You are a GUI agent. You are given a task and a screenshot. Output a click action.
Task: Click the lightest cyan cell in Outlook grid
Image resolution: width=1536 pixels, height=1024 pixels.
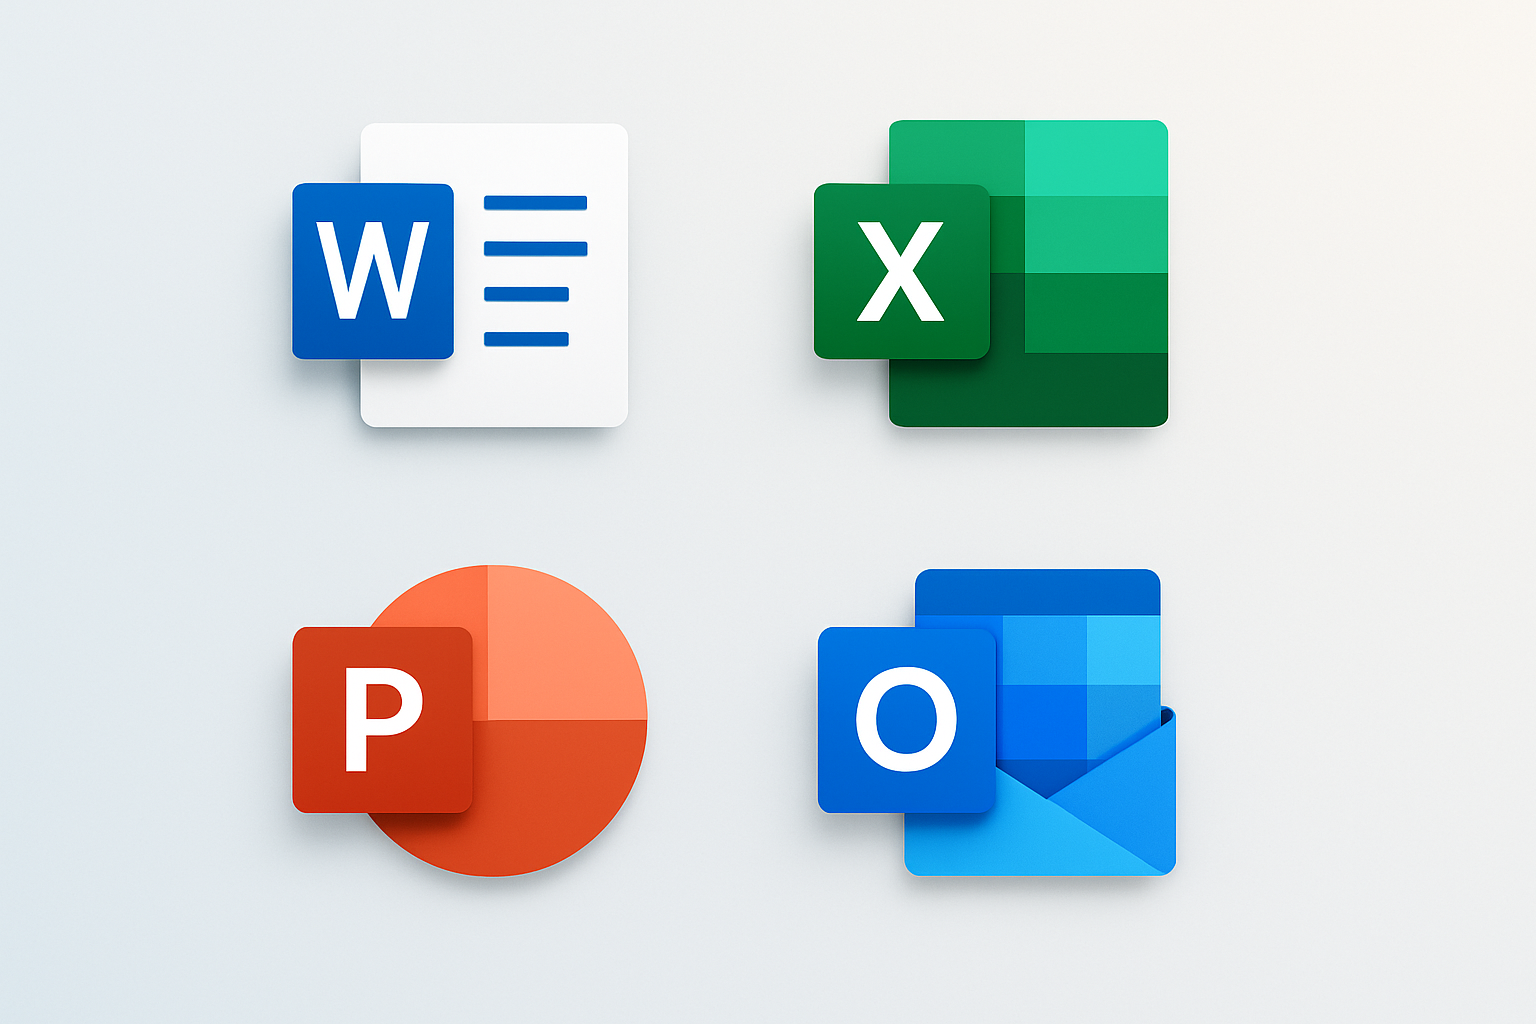coord(1122,650)
